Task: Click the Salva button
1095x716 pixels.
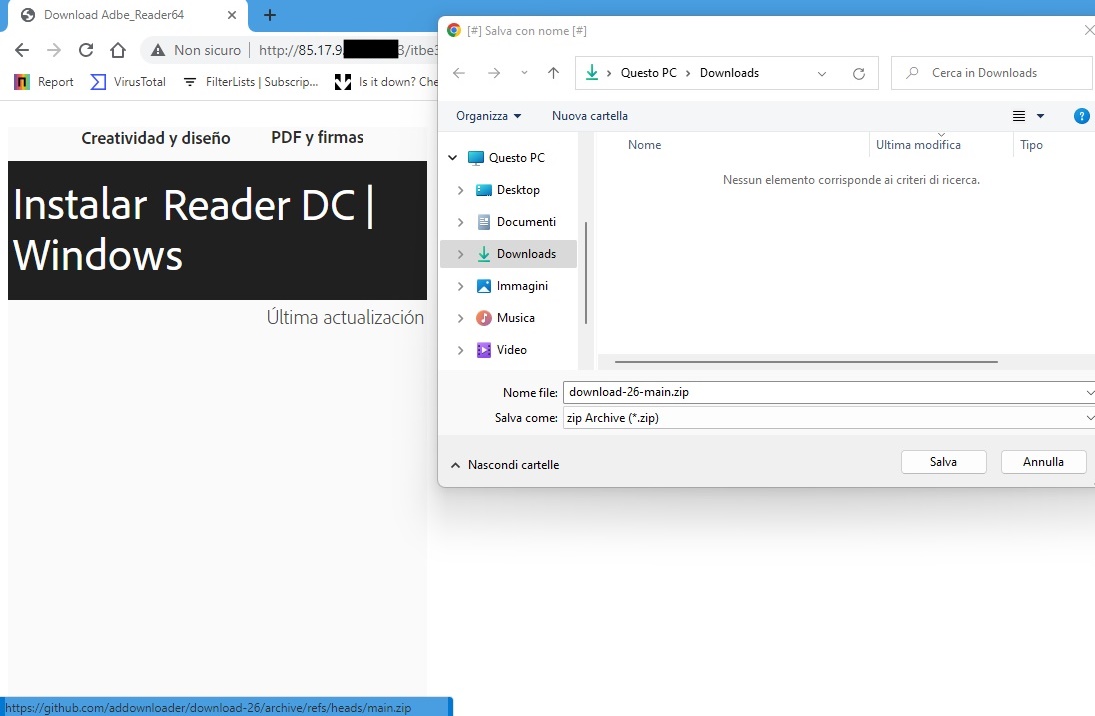Action: 943,462
